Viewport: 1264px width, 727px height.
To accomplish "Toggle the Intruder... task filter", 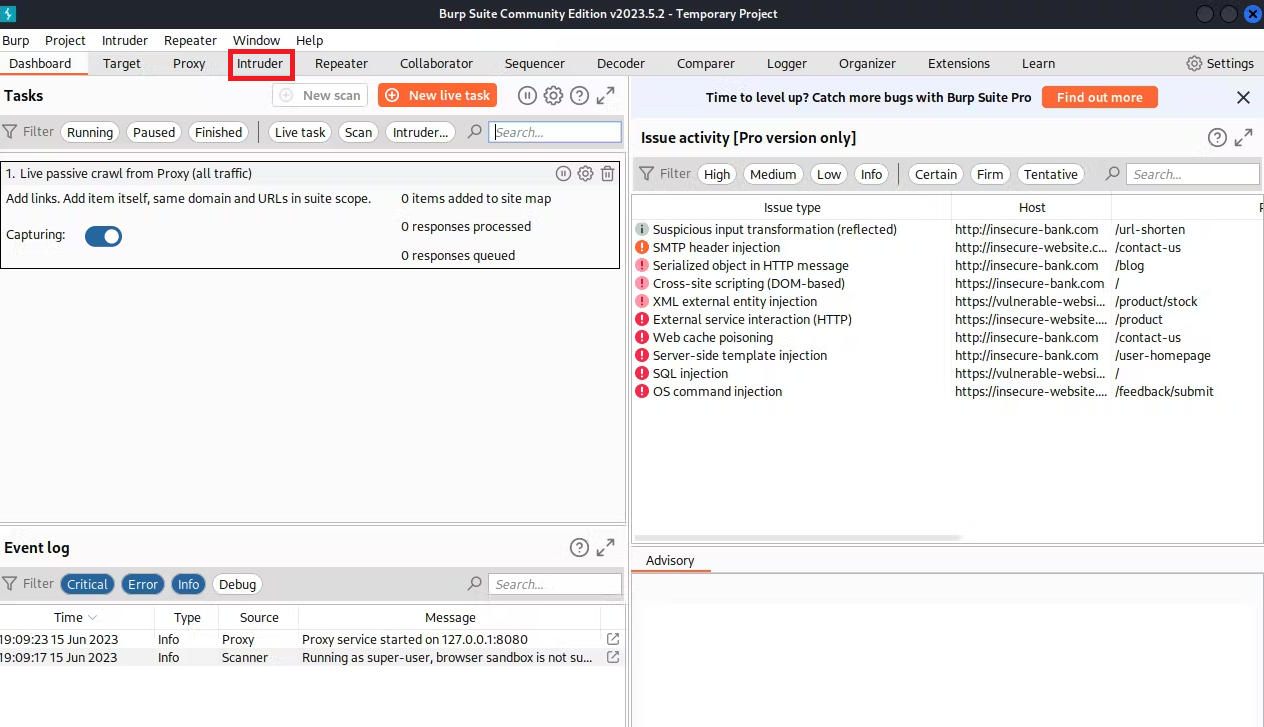I will (x=420, y=132).
